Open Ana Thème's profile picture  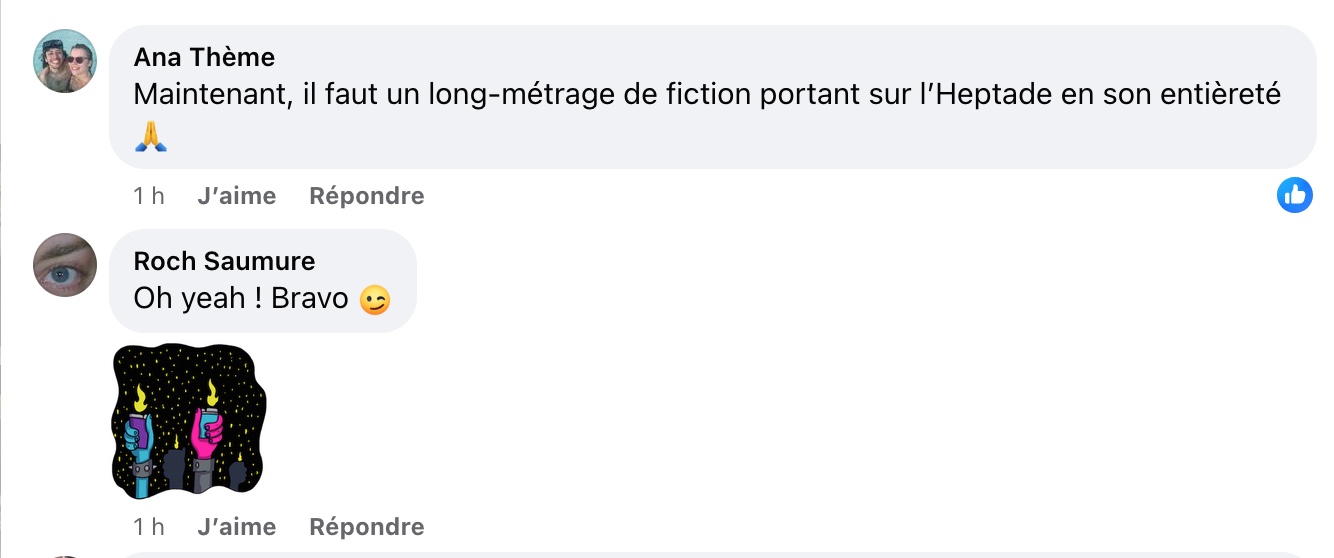click(x=65, y=61)
